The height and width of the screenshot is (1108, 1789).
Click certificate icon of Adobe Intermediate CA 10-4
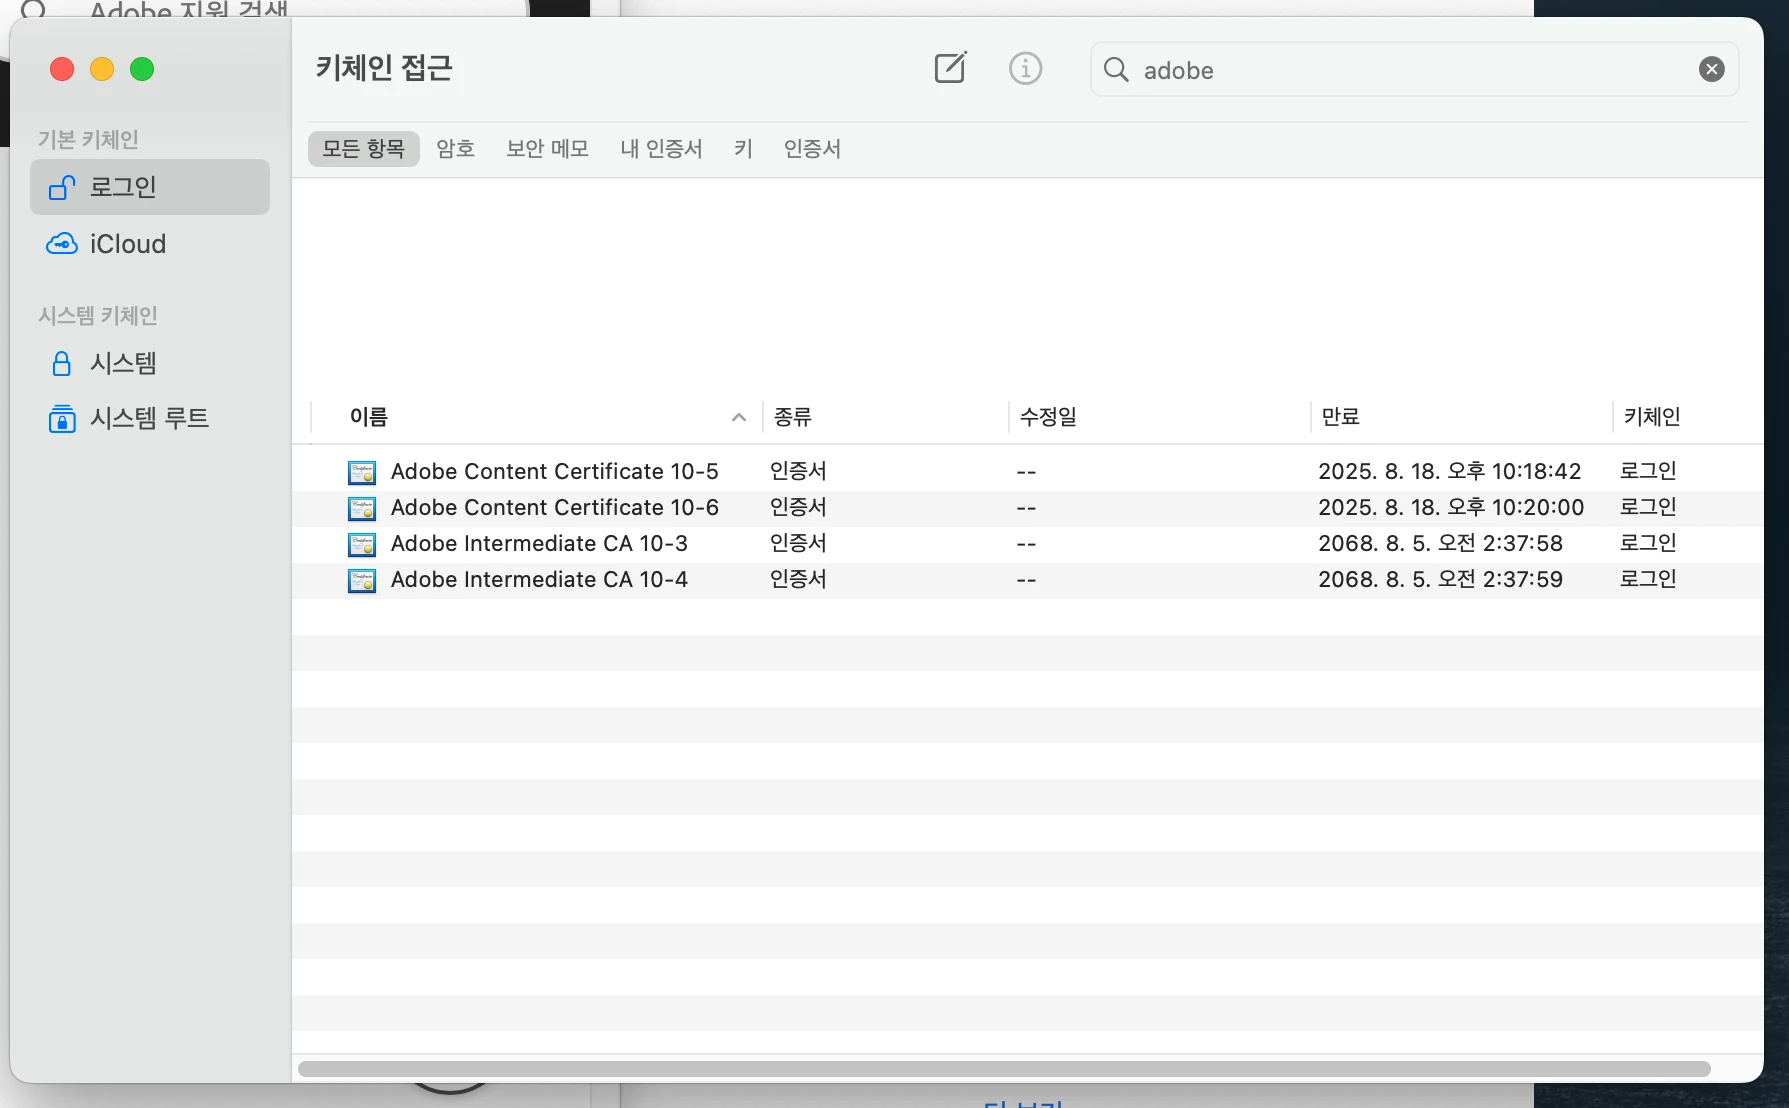[x=362, y=580]
